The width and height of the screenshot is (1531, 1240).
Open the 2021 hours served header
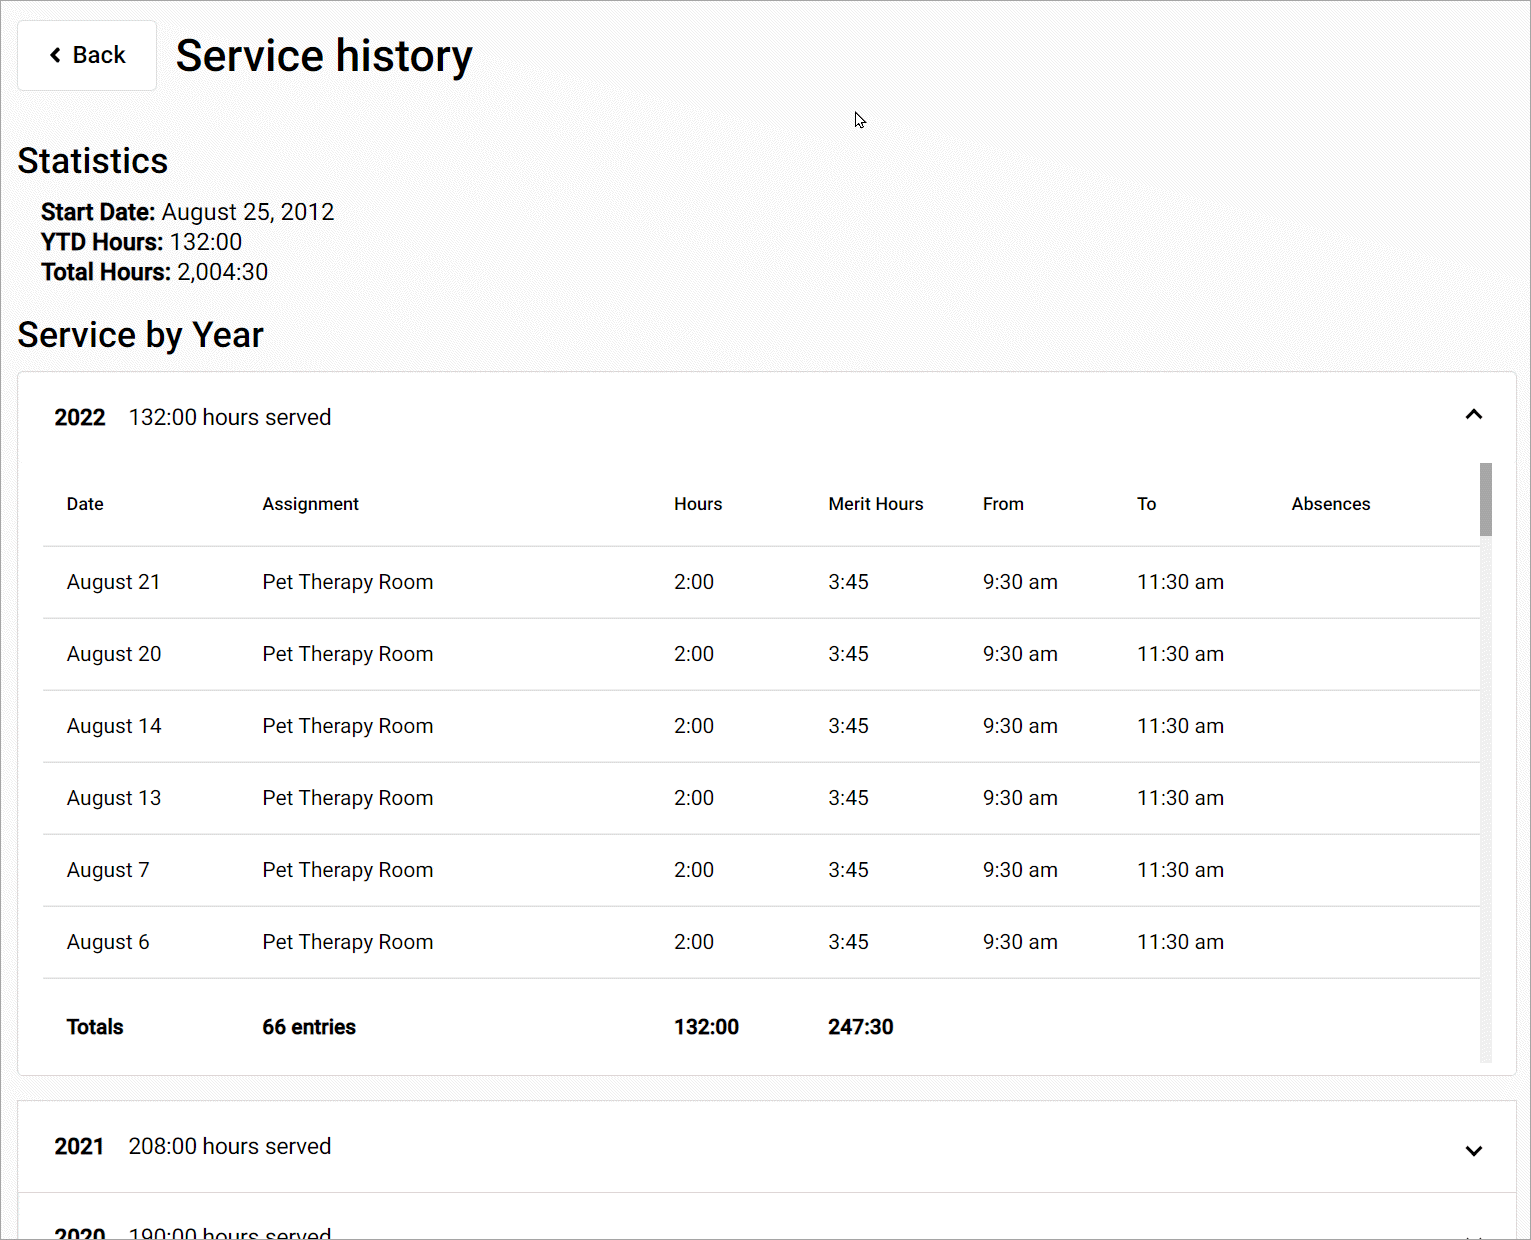click(229, 1146)
